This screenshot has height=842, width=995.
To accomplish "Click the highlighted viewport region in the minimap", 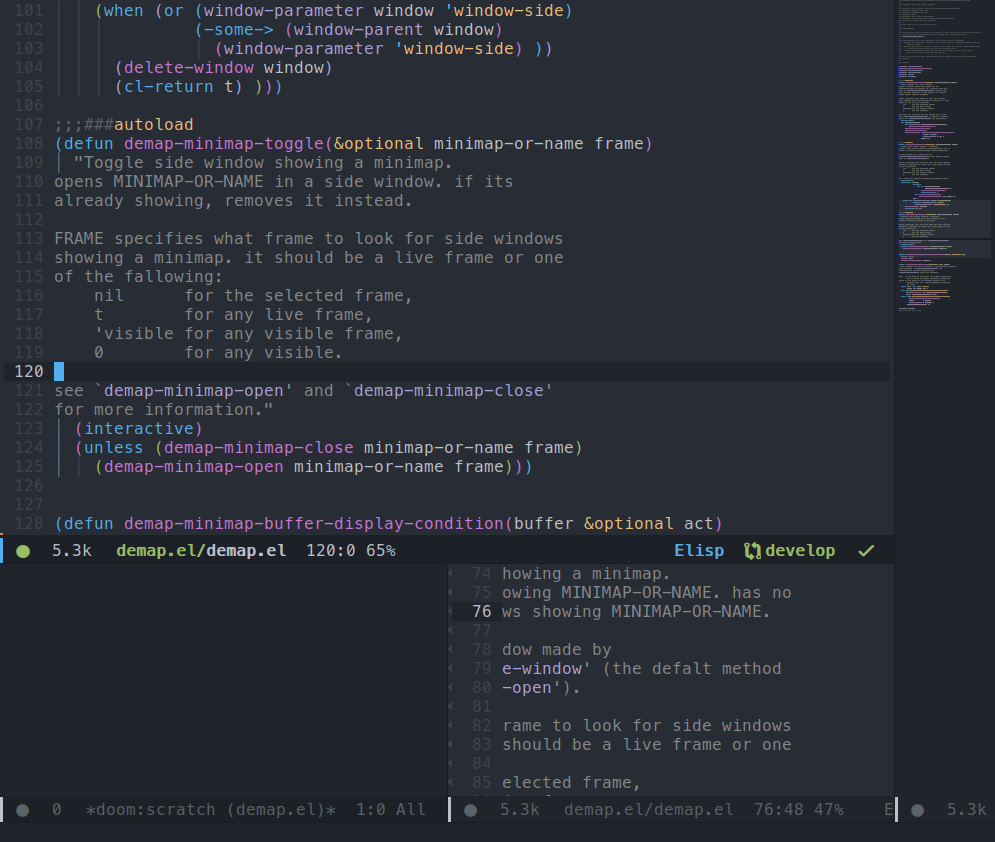I will coord(944,228).
